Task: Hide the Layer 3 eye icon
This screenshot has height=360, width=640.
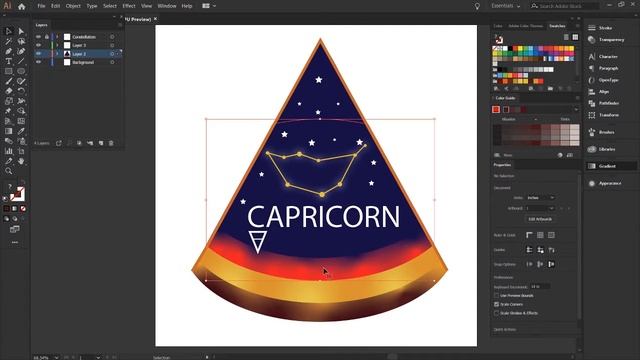Action: point(38,45)
